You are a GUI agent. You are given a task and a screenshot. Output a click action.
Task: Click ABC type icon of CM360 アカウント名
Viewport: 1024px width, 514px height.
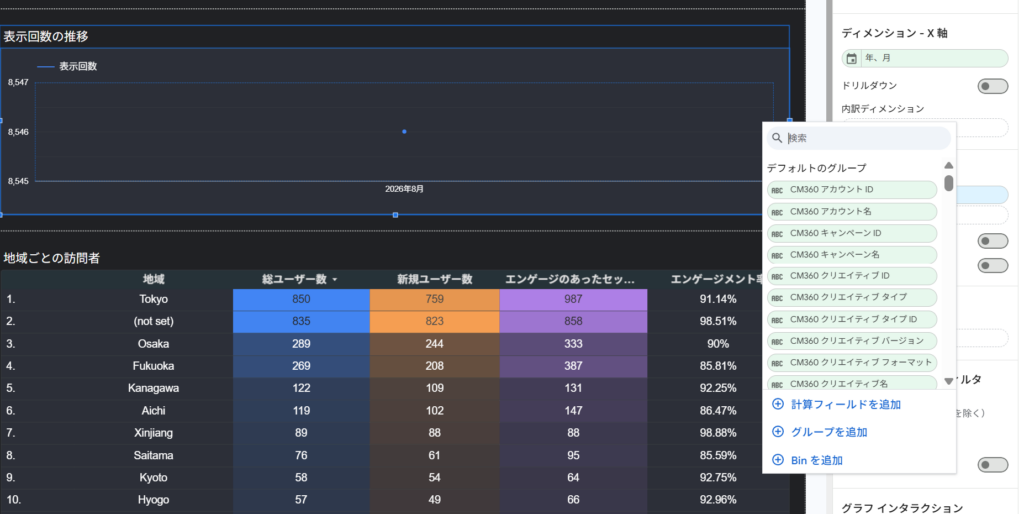[x=777, y=212]
